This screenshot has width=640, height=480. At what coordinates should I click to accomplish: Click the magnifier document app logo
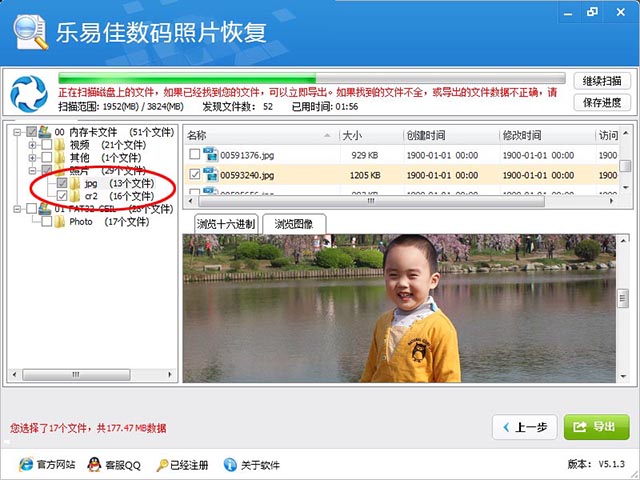(x=31, y=32)
